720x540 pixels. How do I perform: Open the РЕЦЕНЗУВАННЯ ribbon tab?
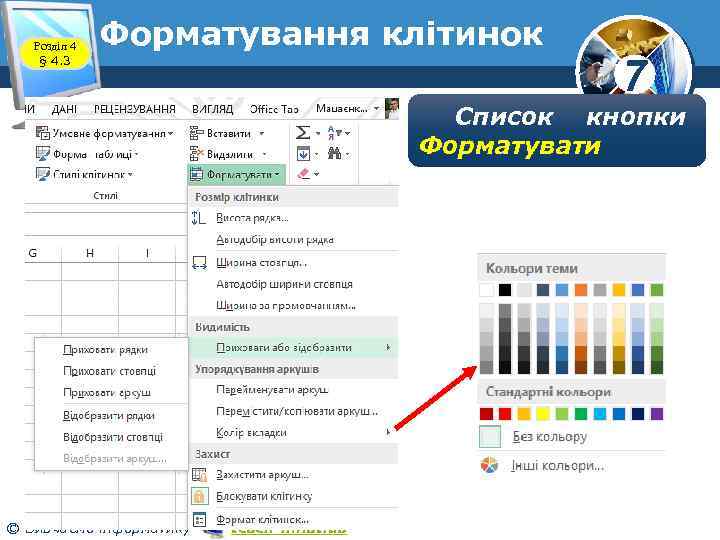[135, 109]
